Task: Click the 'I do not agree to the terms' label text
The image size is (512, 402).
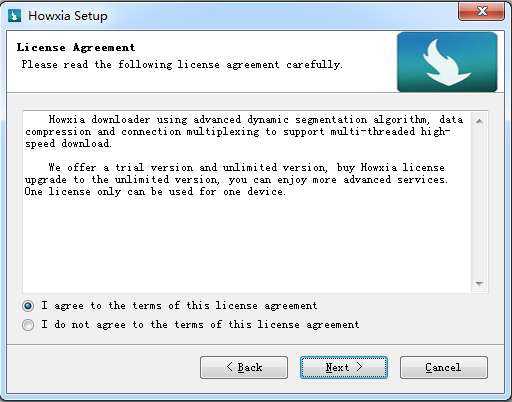Action: (200, 325)
